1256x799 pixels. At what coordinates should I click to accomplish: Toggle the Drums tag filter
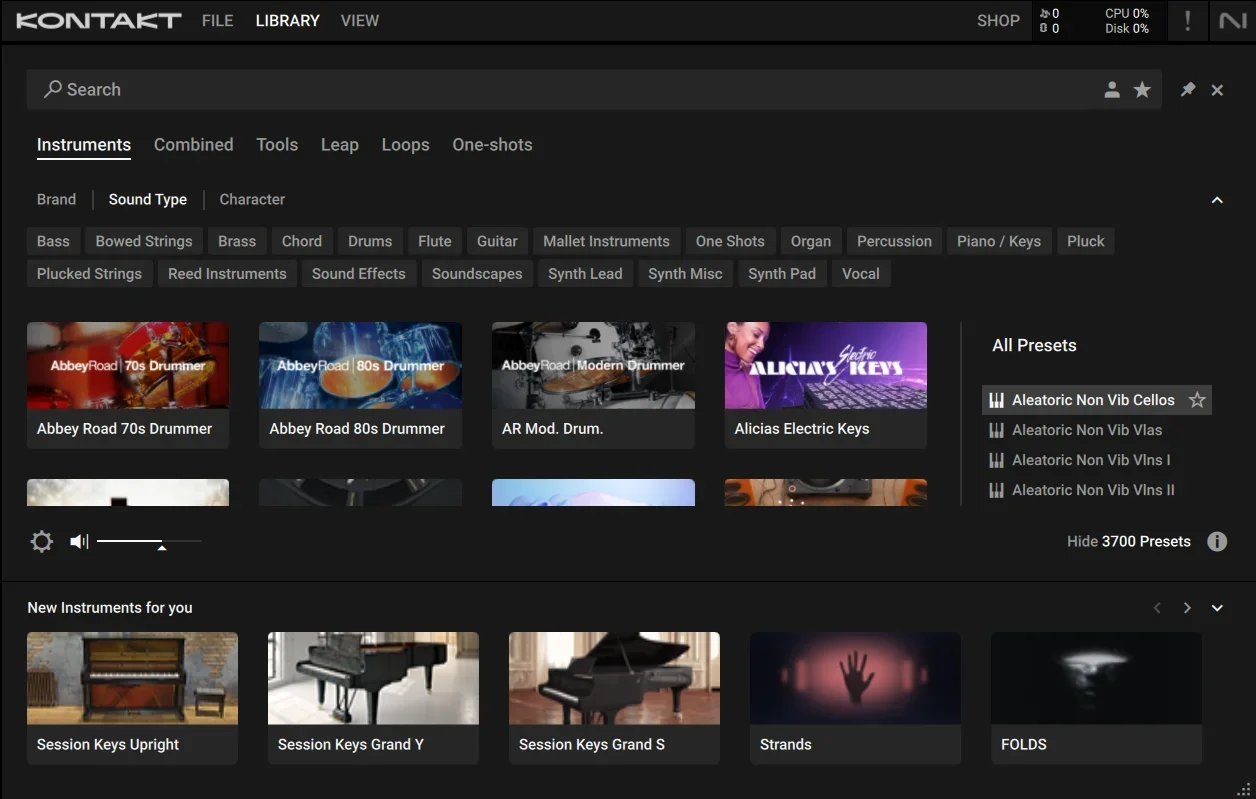coord(370,242)
